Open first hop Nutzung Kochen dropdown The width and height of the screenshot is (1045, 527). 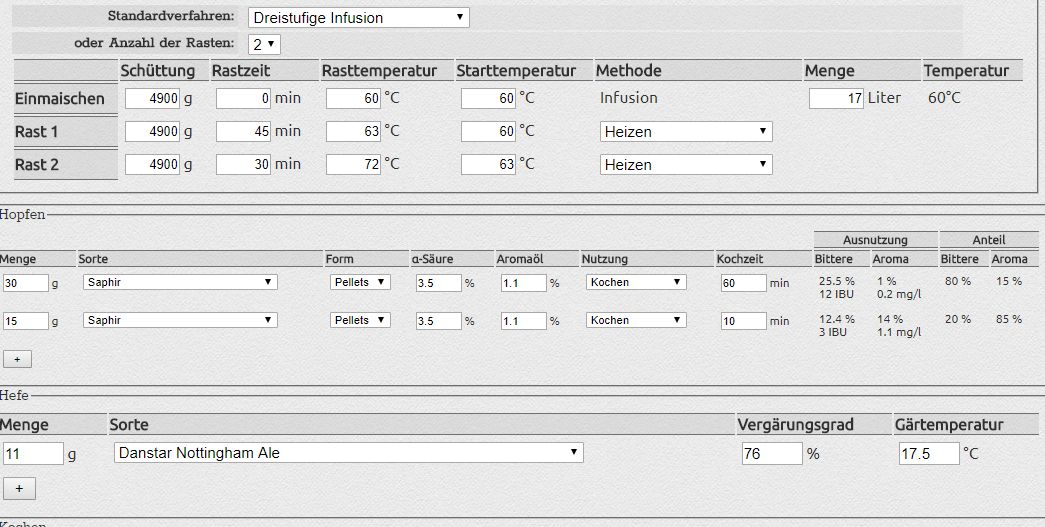tap(636, 283)
